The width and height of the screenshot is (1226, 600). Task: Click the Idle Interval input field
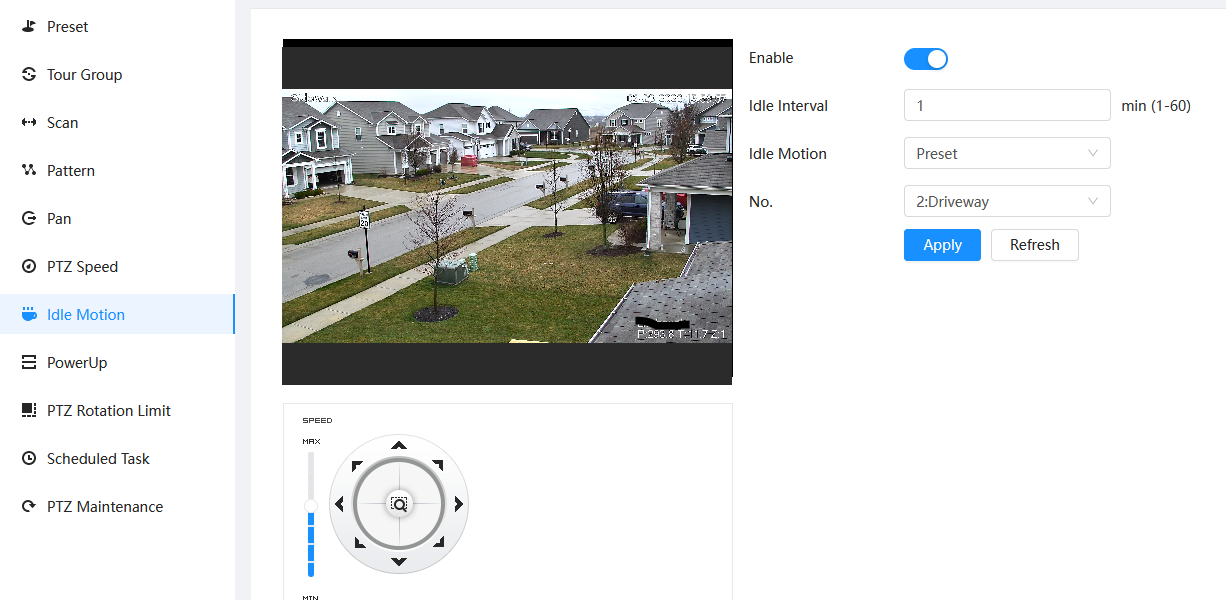pos(1006,106)
